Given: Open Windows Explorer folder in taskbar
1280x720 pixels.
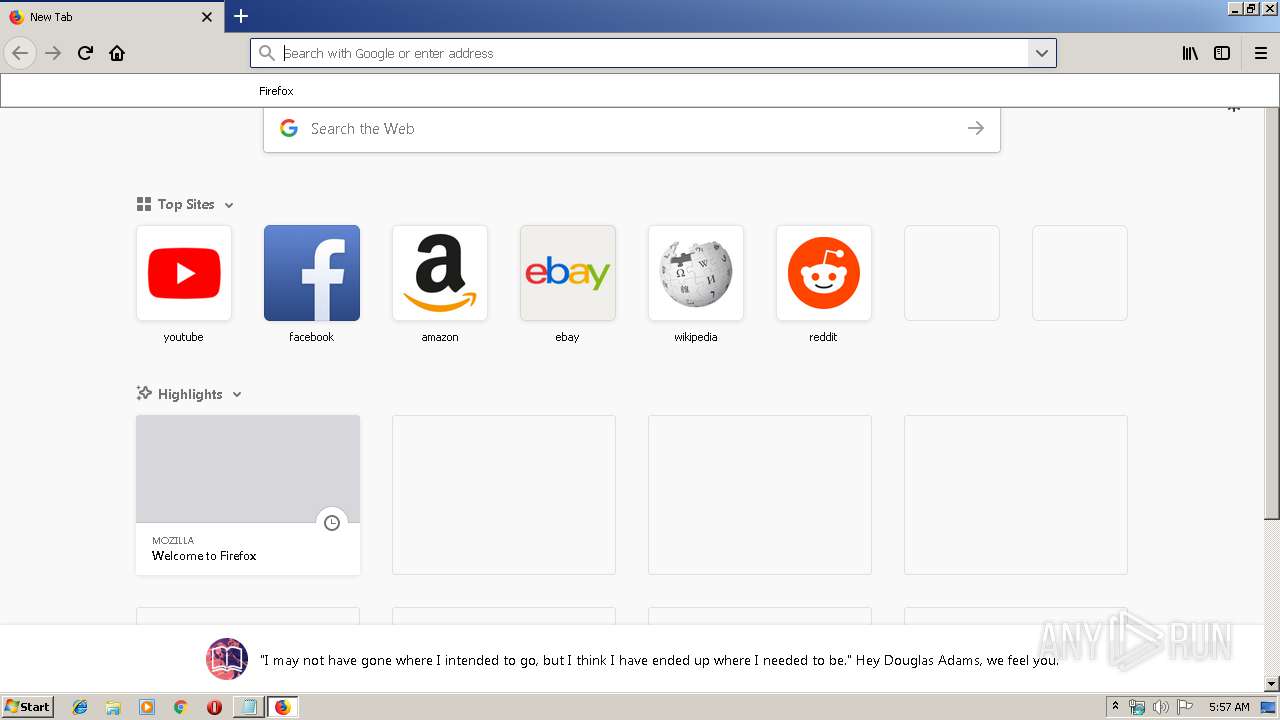Looking at the screenshot, I should 113,707.
